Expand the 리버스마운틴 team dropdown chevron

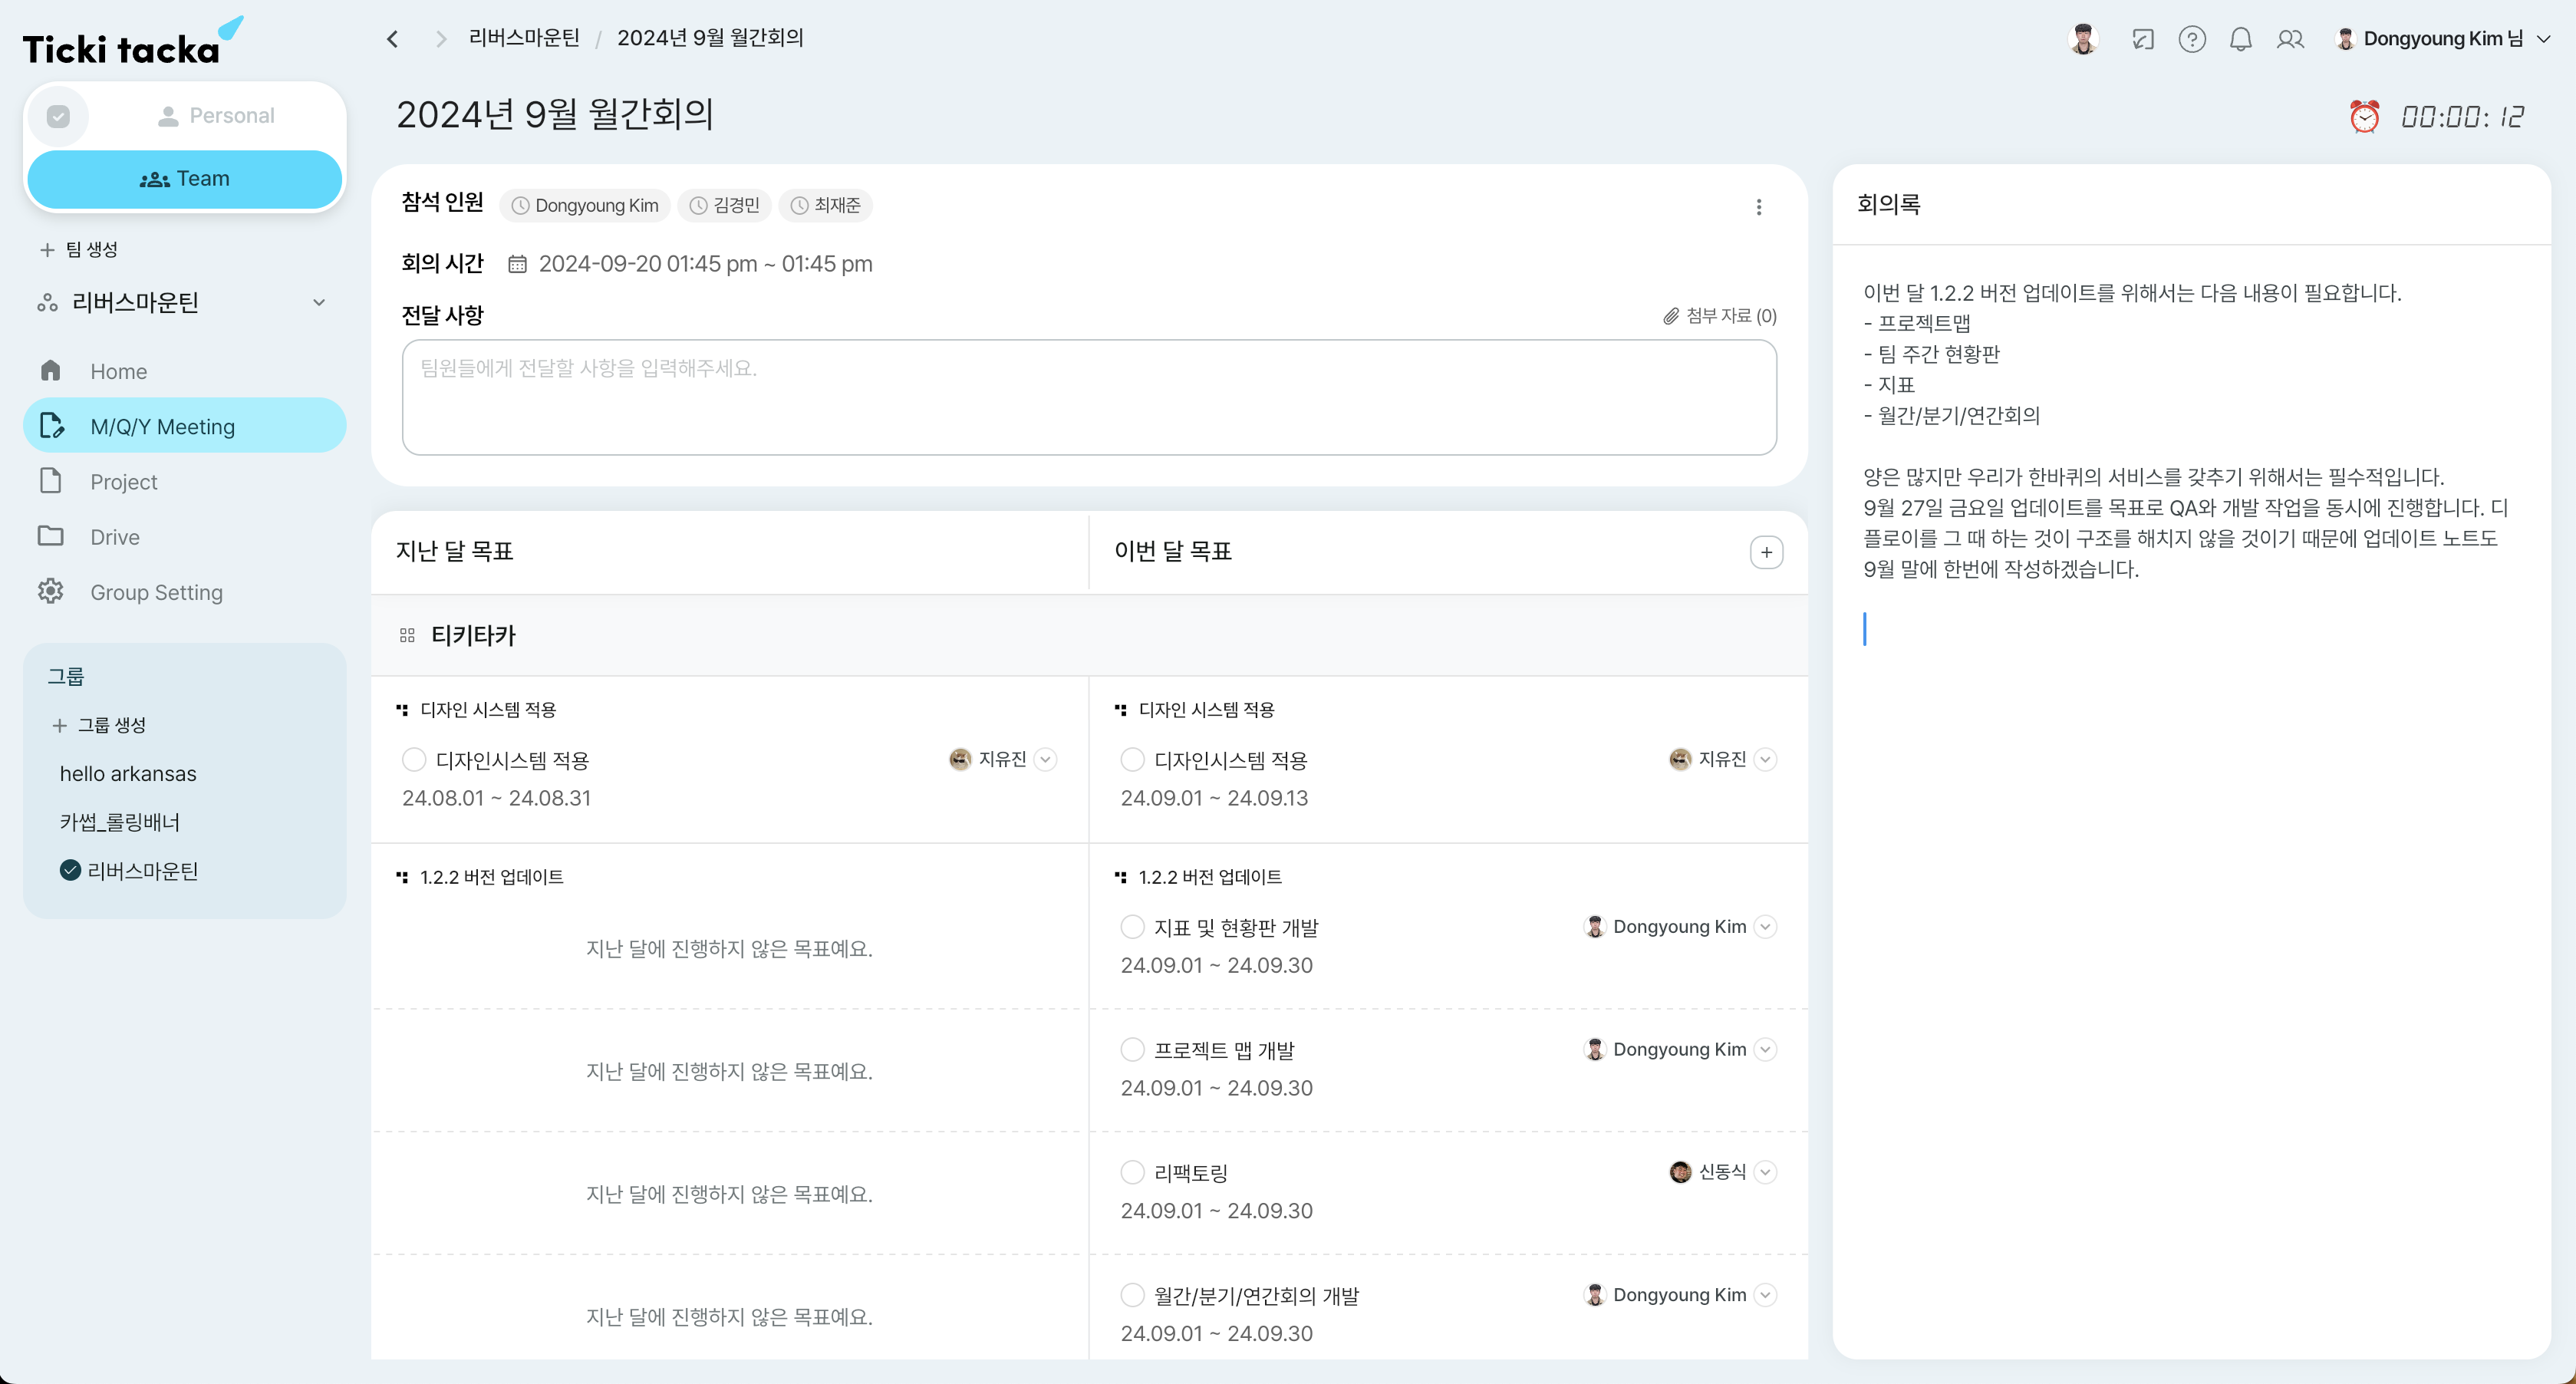pyautogui.click(x=319, y=302)
